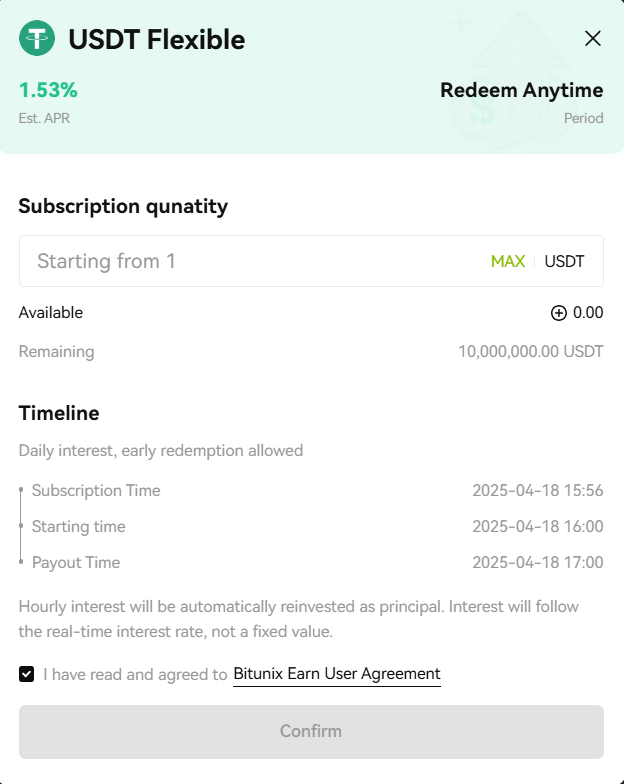Click the Confirm button
Image resolution: width=624 pixels, height=784 pixels.
tap(311, 732)
